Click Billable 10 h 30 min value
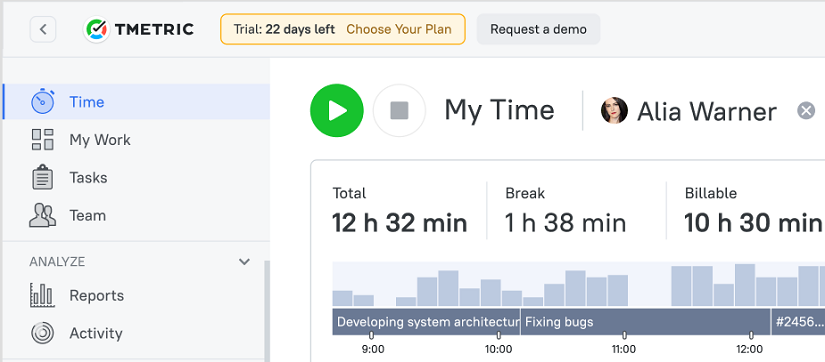Screen dimensions: 825x362 tap(753, 223)
